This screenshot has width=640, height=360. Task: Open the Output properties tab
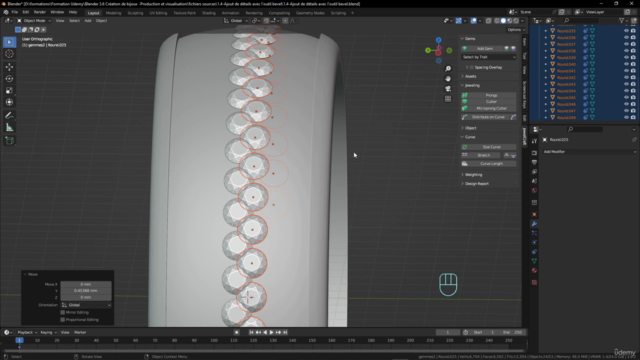(534, 162)
